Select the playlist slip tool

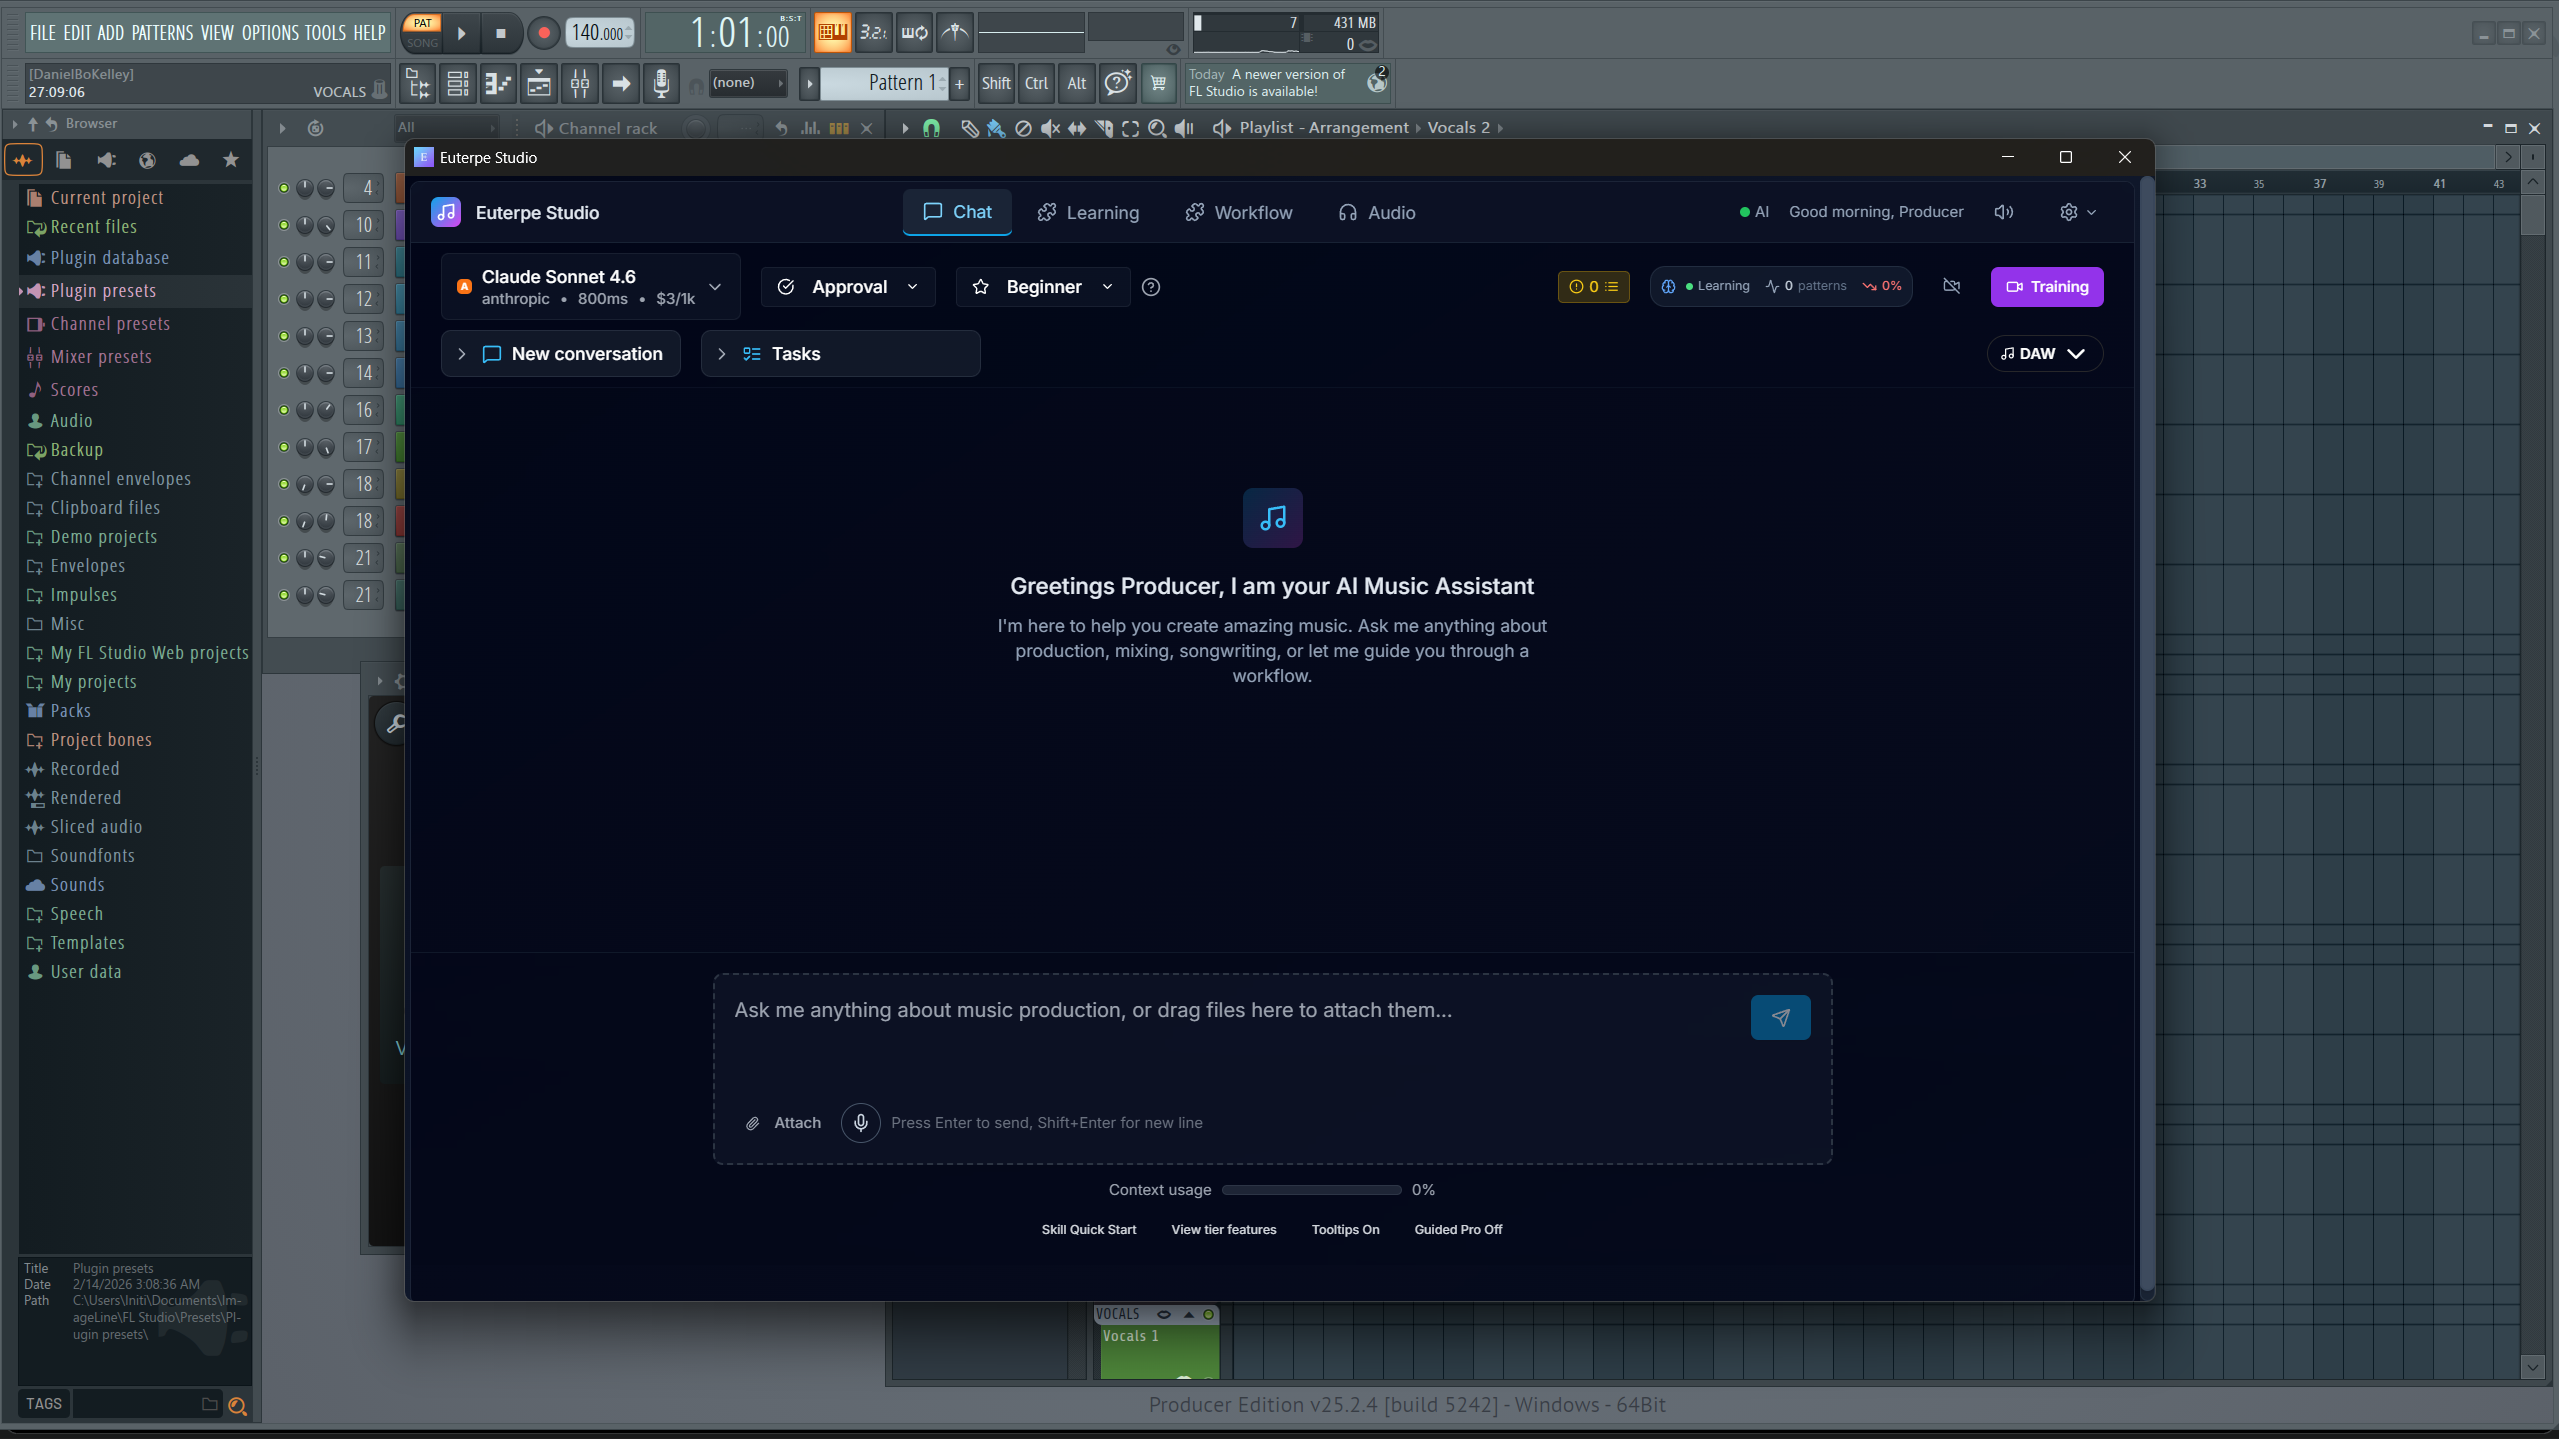1077,128
